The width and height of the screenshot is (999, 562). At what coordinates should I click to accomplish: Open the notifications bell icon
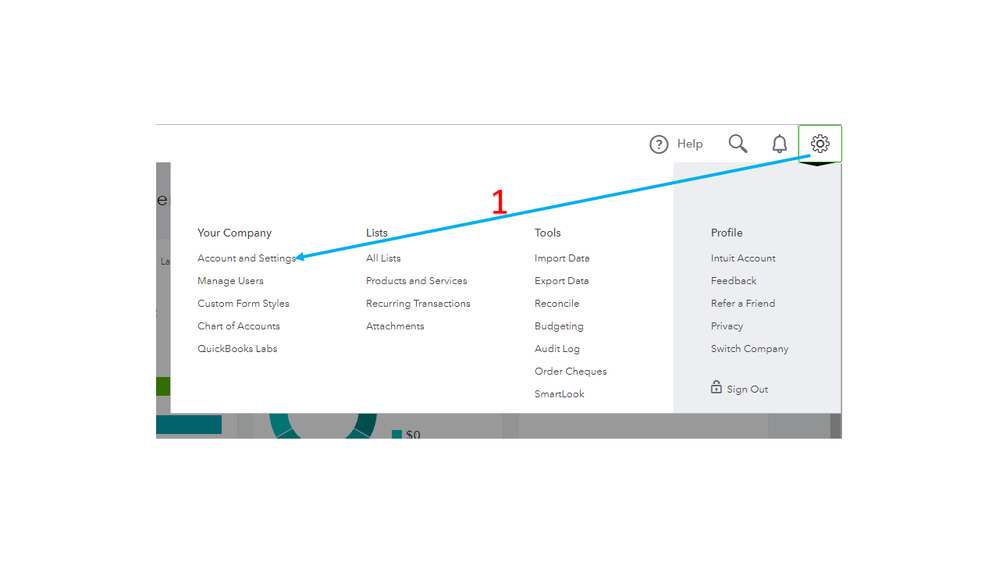tap(779, 144)
